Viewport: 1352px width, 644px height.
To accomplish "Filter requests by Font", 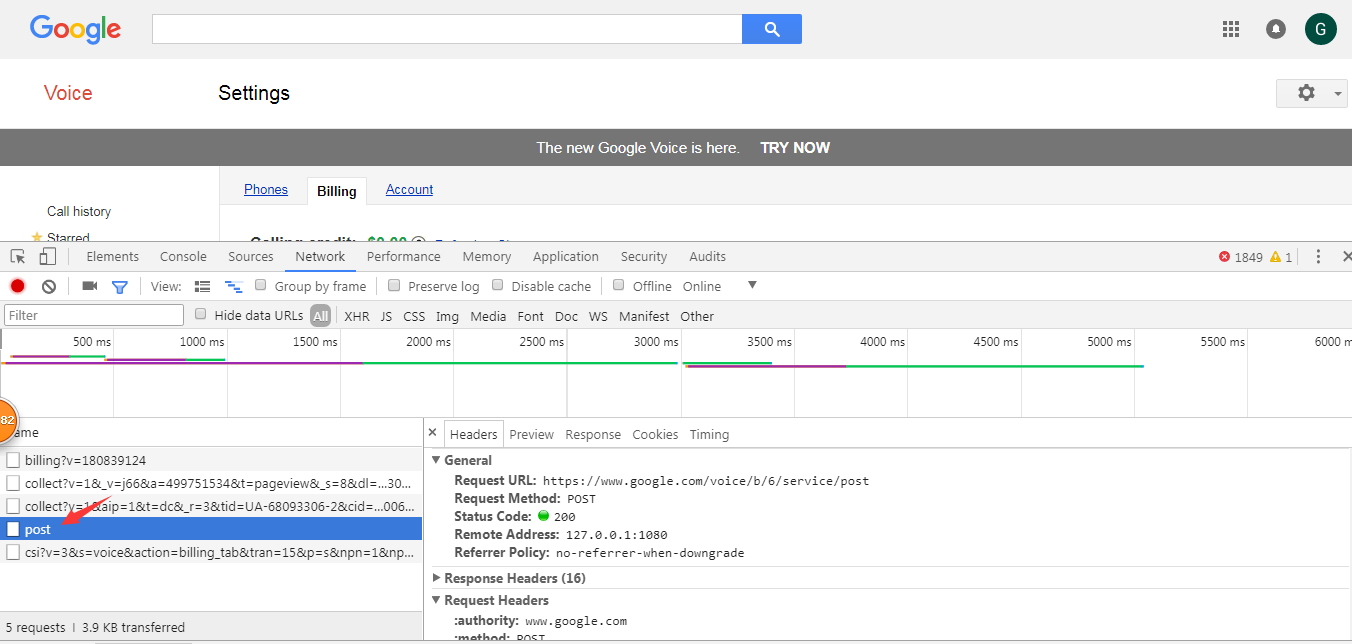I will click(x=531, y=316).
